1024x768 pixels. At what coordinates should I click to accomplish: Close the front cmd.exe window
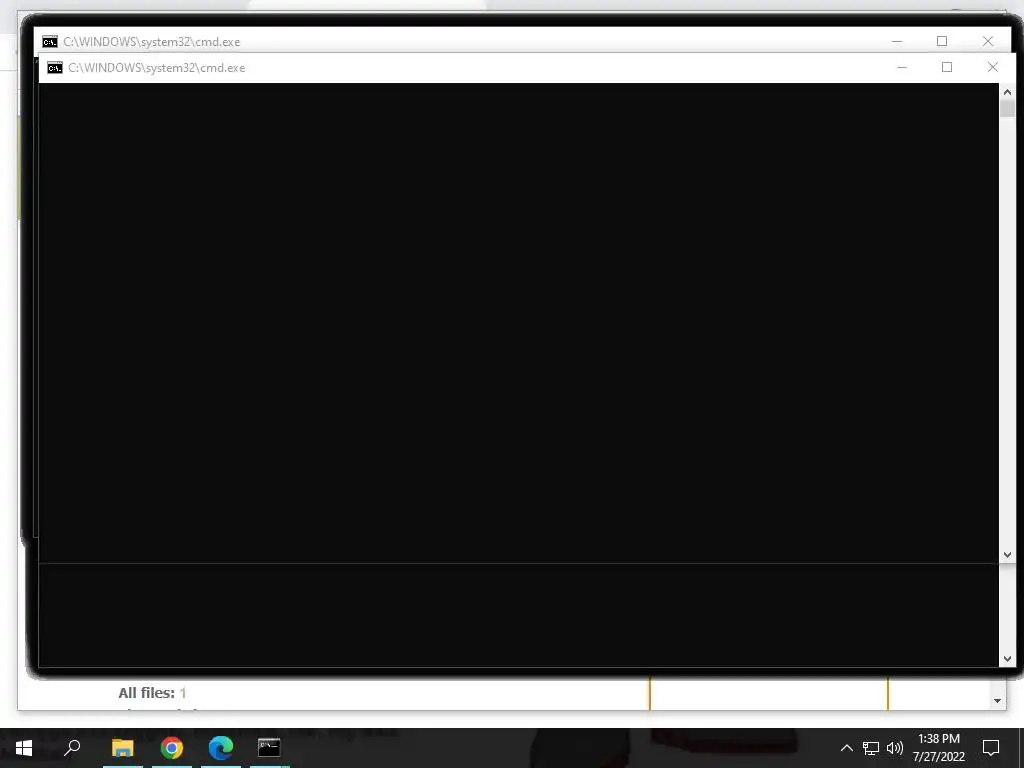tap(993, 67)
